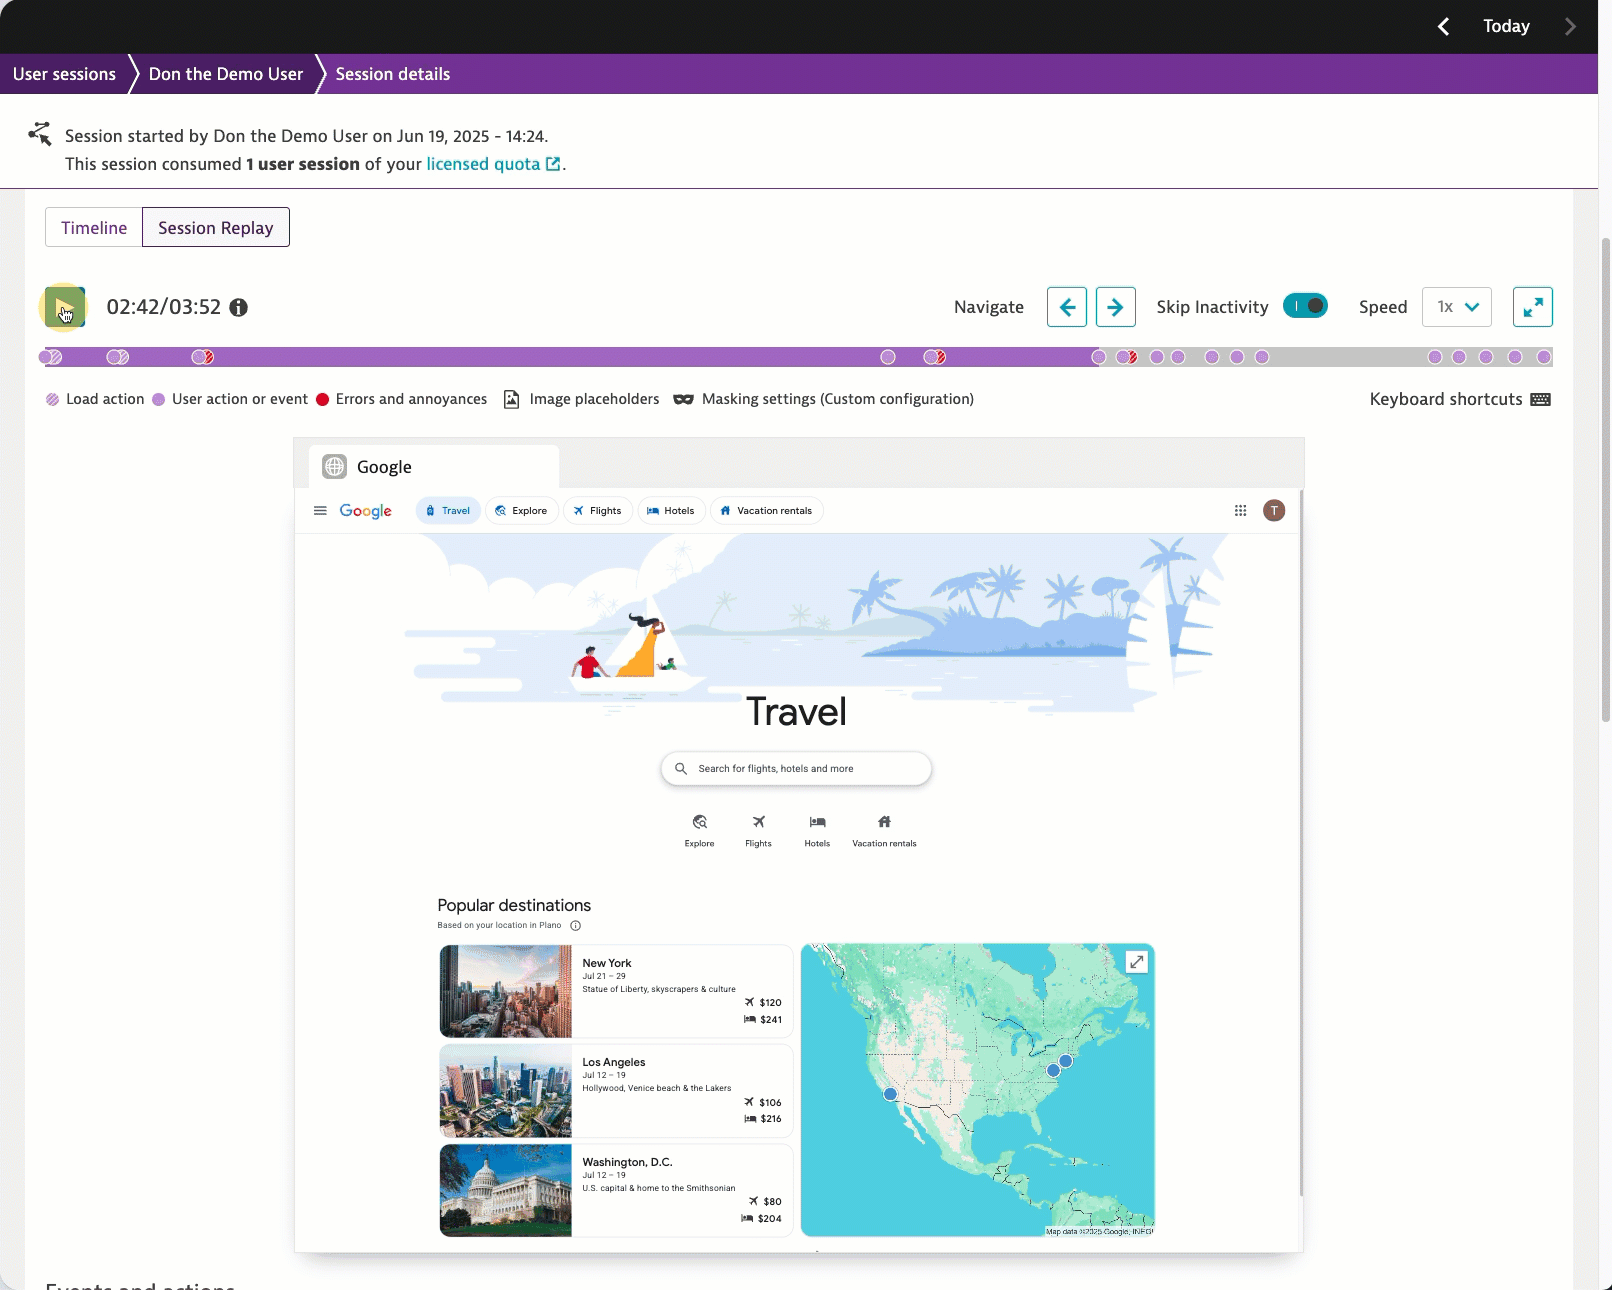Click the page vertical scrollbar

(1606, 480)
